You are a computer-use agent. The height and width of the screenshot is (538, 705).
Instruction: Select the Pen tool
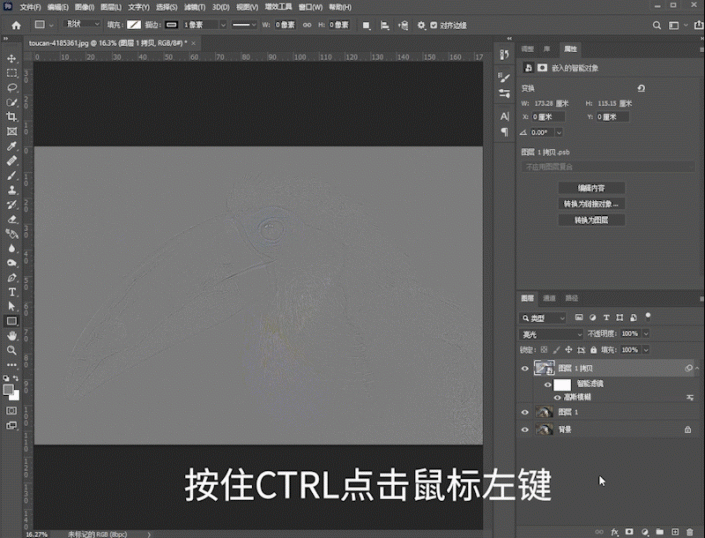click(12, 277)
